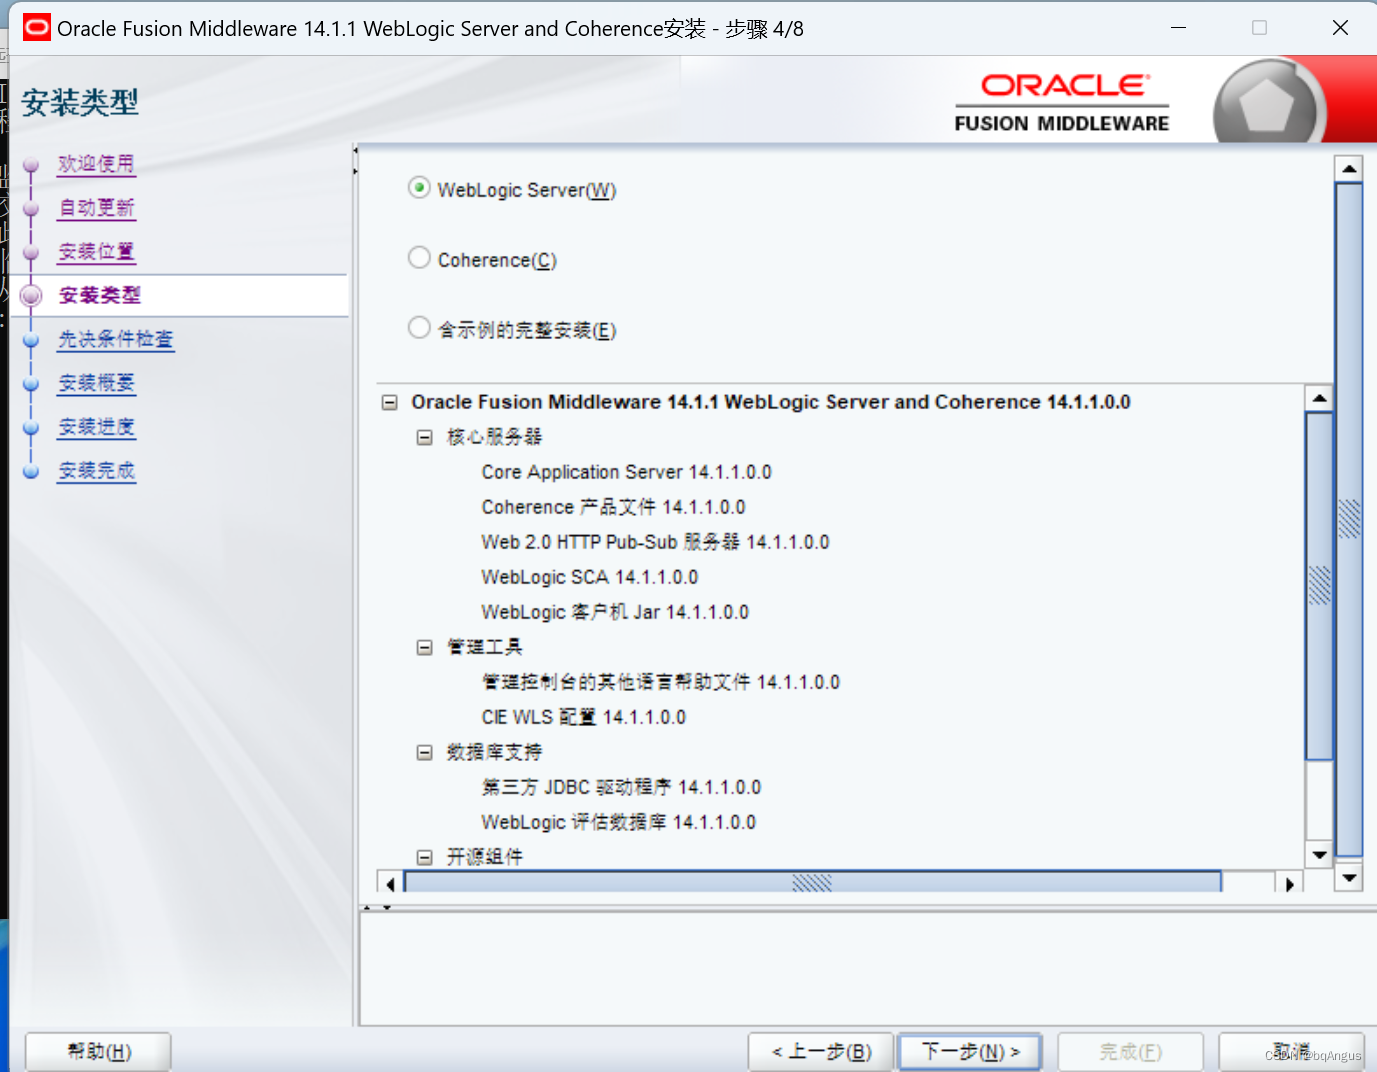Minimize the installer window
The image size is (1377, 1072).
[x=1179, y=28]
